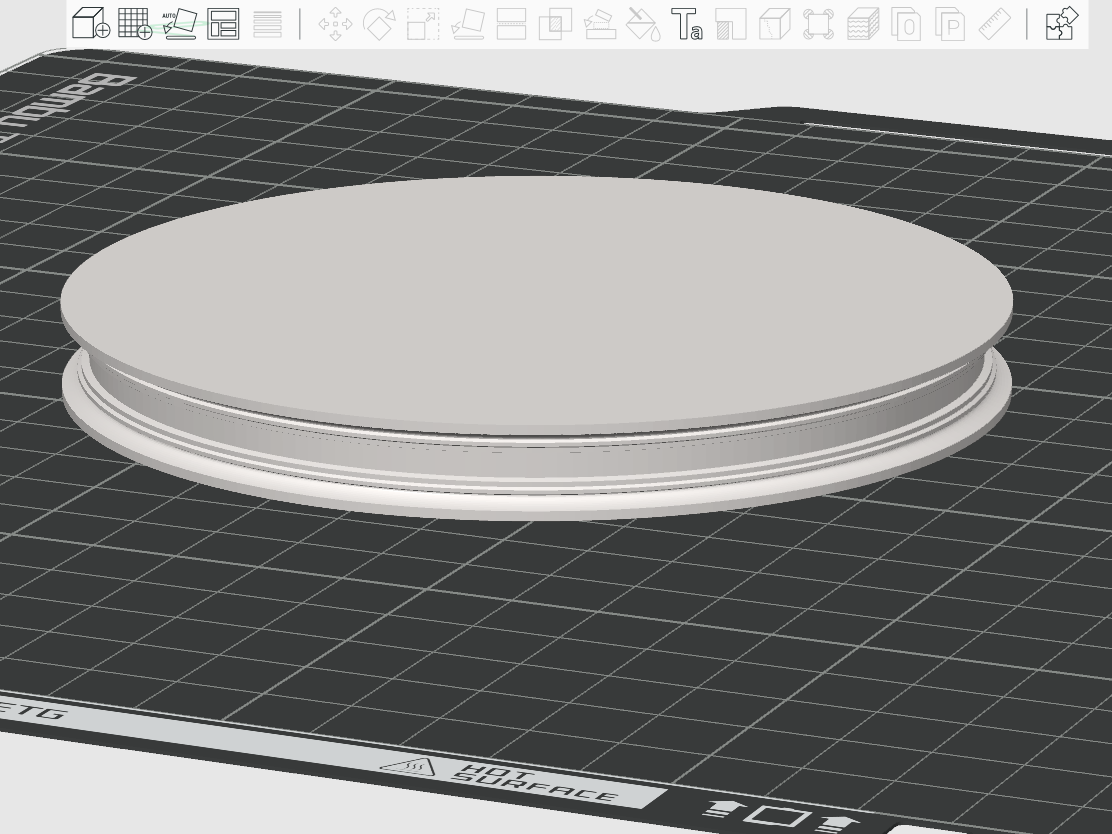
Task: Open the Brim ears tool
Action: click(x=818, y=23)
